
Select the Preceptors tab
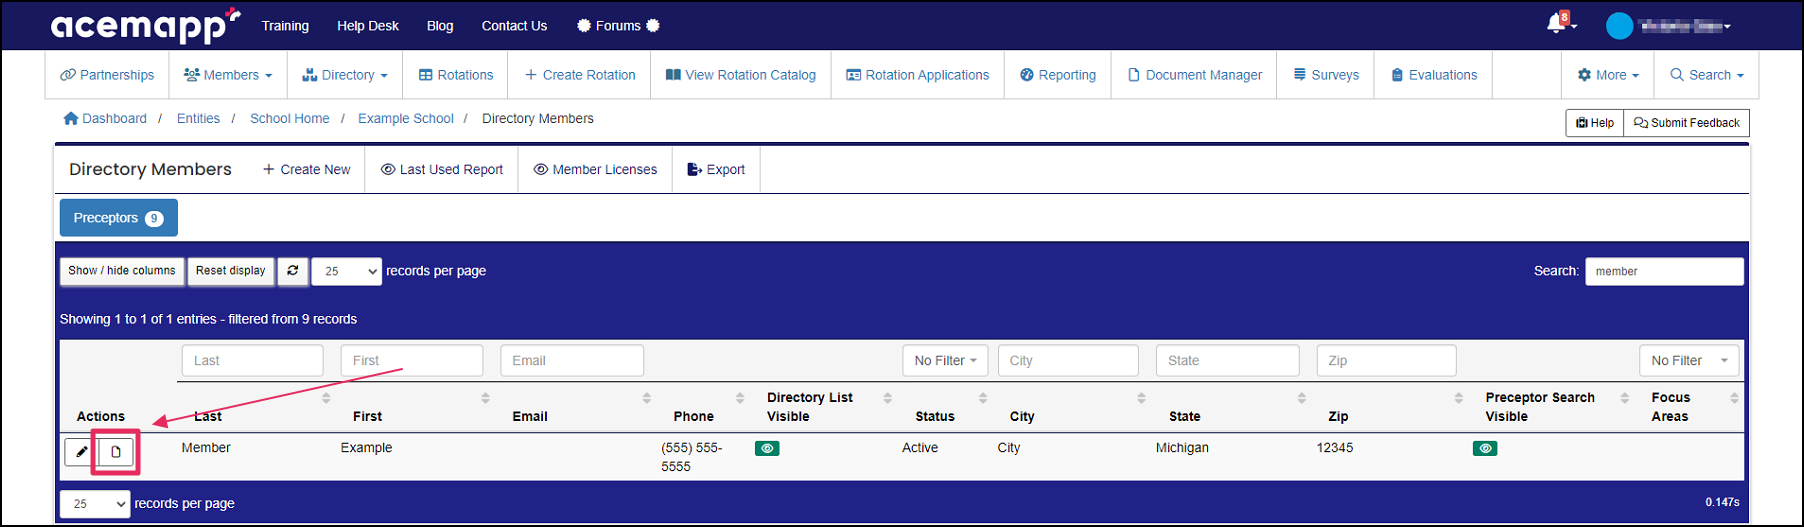click(x=119, y=218)
